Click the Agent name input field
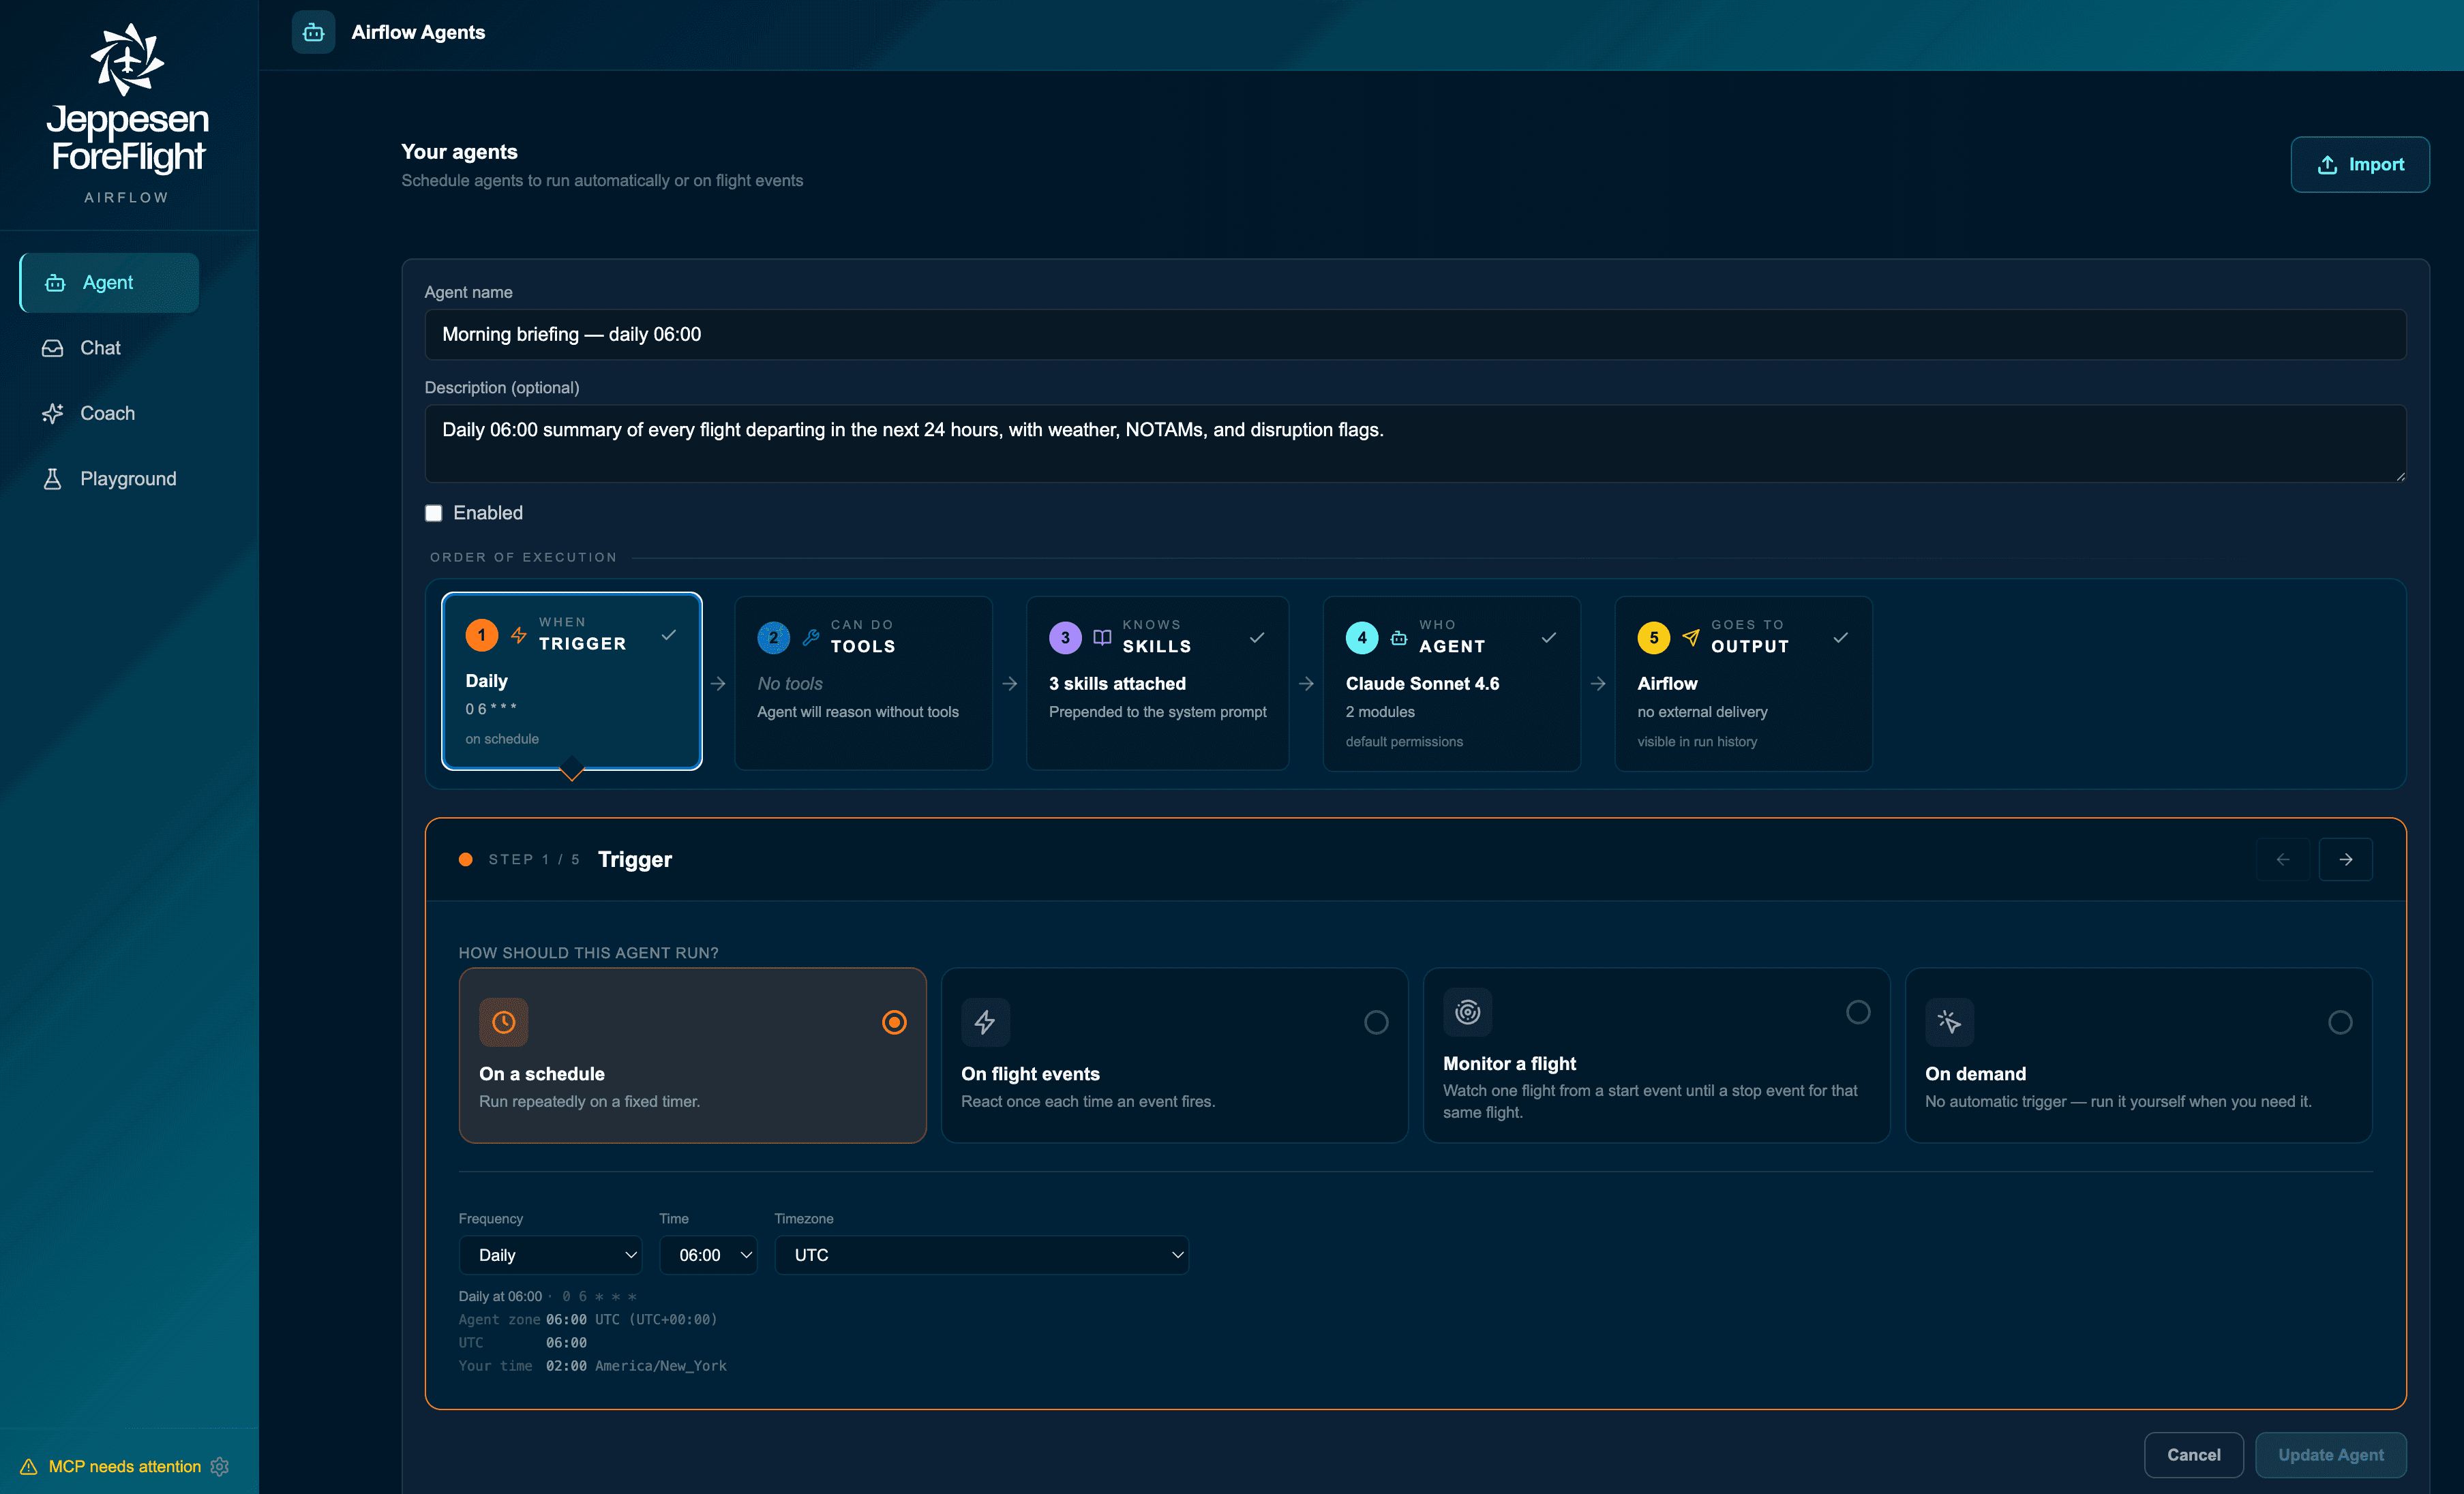2464x1494 pixels. (x=1415, y=334)
